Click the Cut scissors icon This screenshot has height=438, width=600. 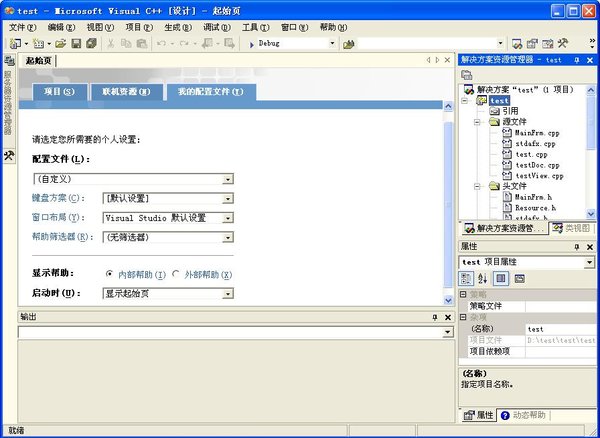[111, 44]
